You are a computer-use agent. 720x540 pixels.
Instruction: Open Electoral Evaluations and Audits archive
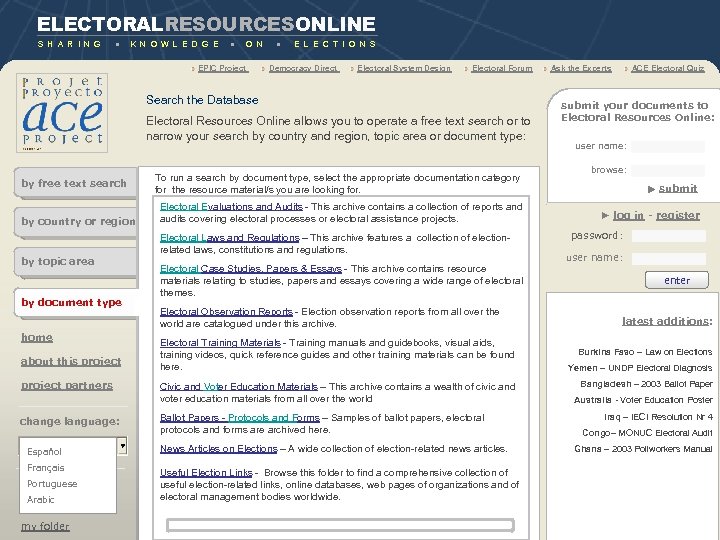(x=231, y=207)
